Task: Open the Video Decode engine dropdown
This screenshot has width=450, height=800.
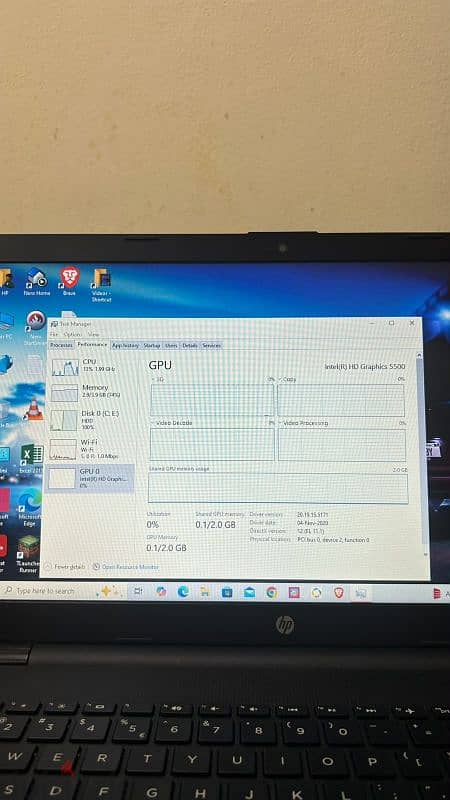Action: tap(172, 423)
